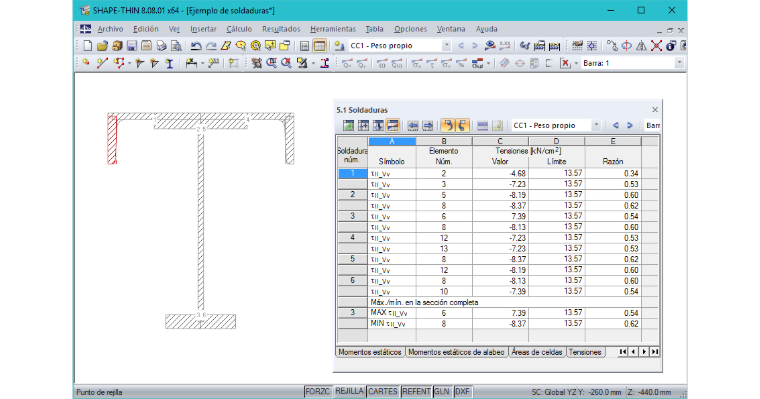Click the blue info sphere icon
The width and height of the screenshot is (760, 399).
tap(670, 46)
